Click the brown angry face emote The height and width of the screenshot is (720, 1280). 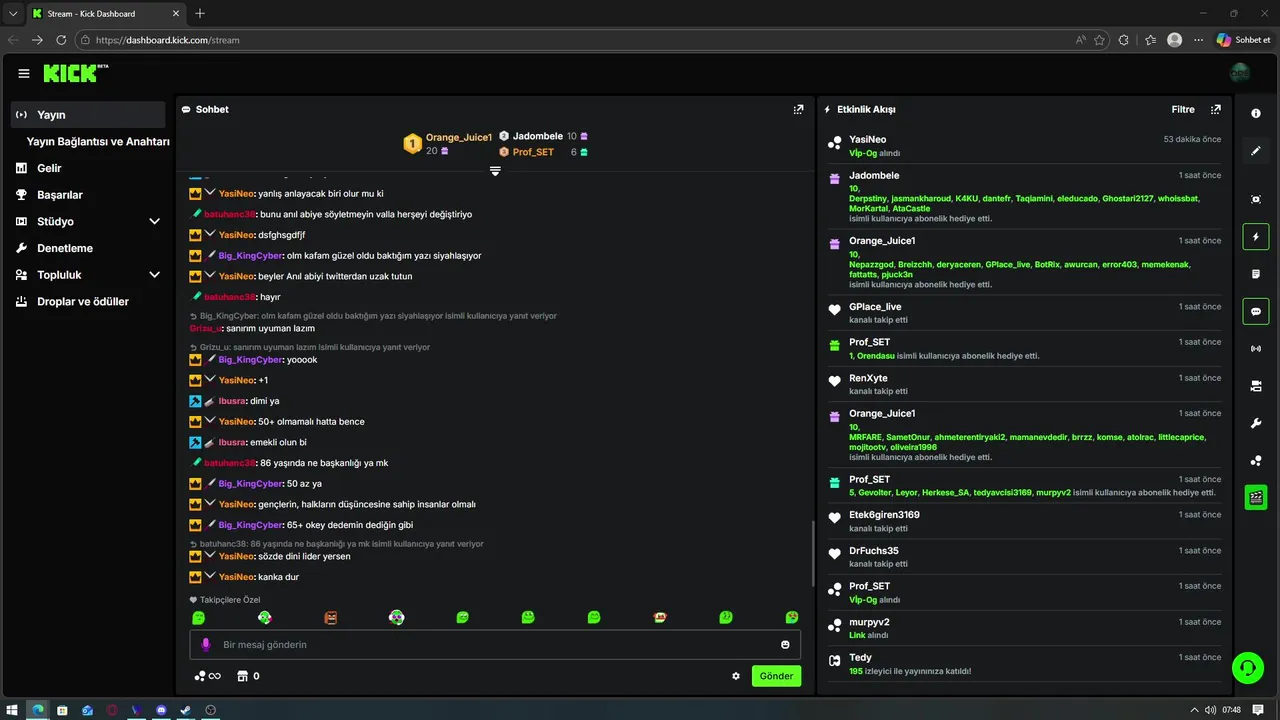point(331,618)
